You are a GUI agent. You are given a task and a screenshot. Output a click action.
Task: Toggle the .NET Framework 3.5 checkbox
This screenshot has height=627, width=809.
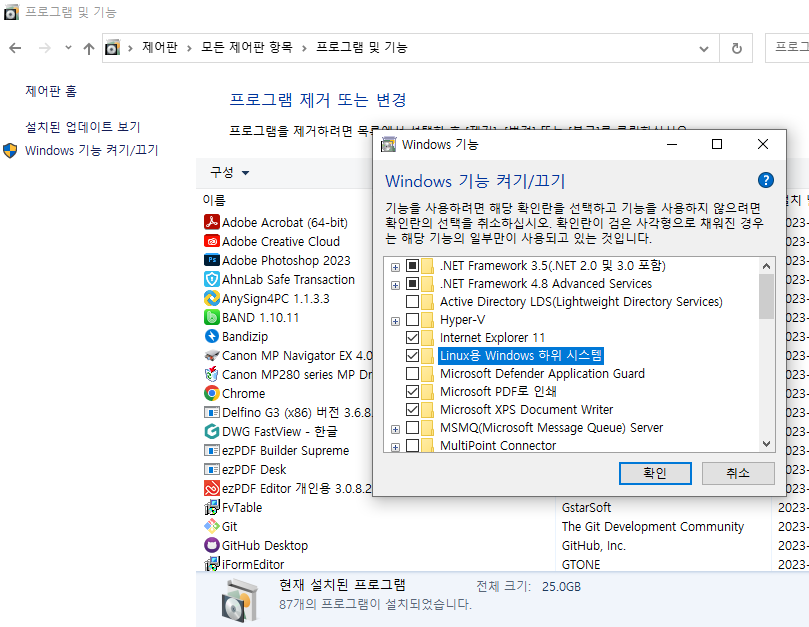point(412,266)
